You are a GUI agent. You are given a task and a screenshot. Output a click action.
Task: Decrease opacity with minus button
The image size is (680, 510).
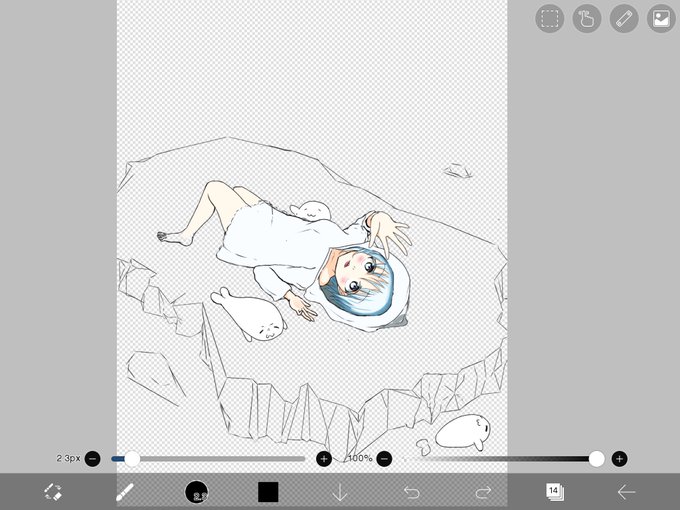384,458
